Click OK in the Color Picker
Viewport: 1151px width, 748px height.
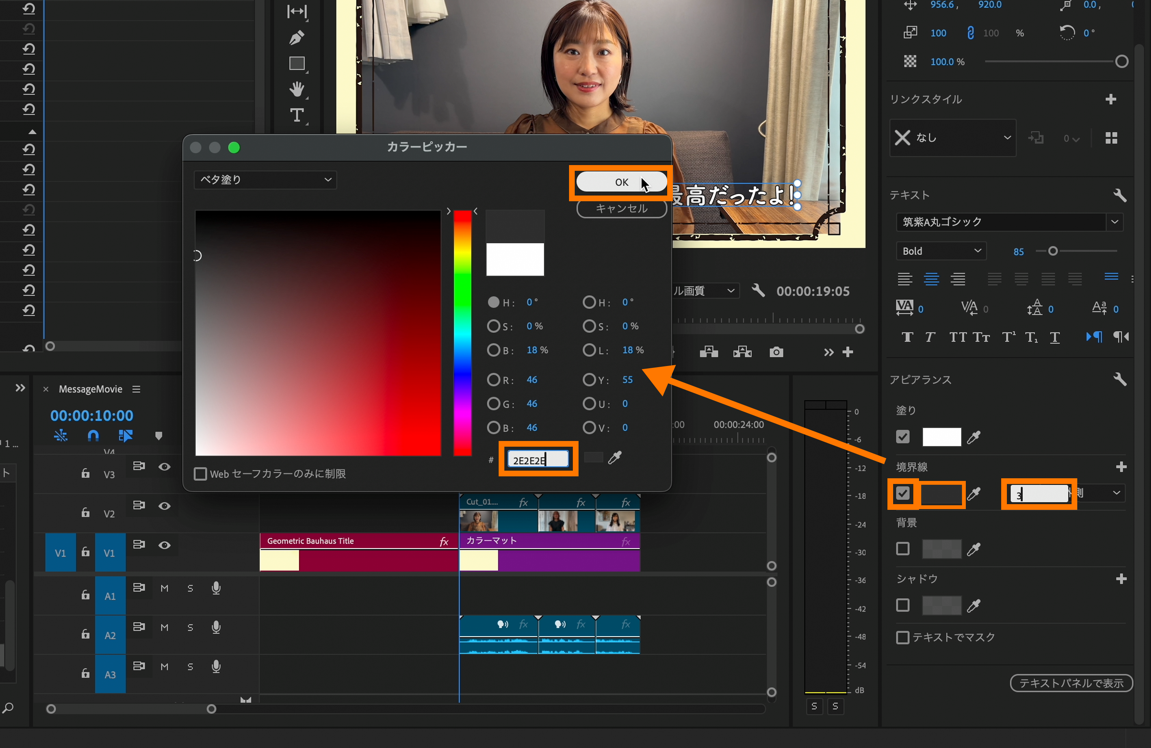point(622,182)
